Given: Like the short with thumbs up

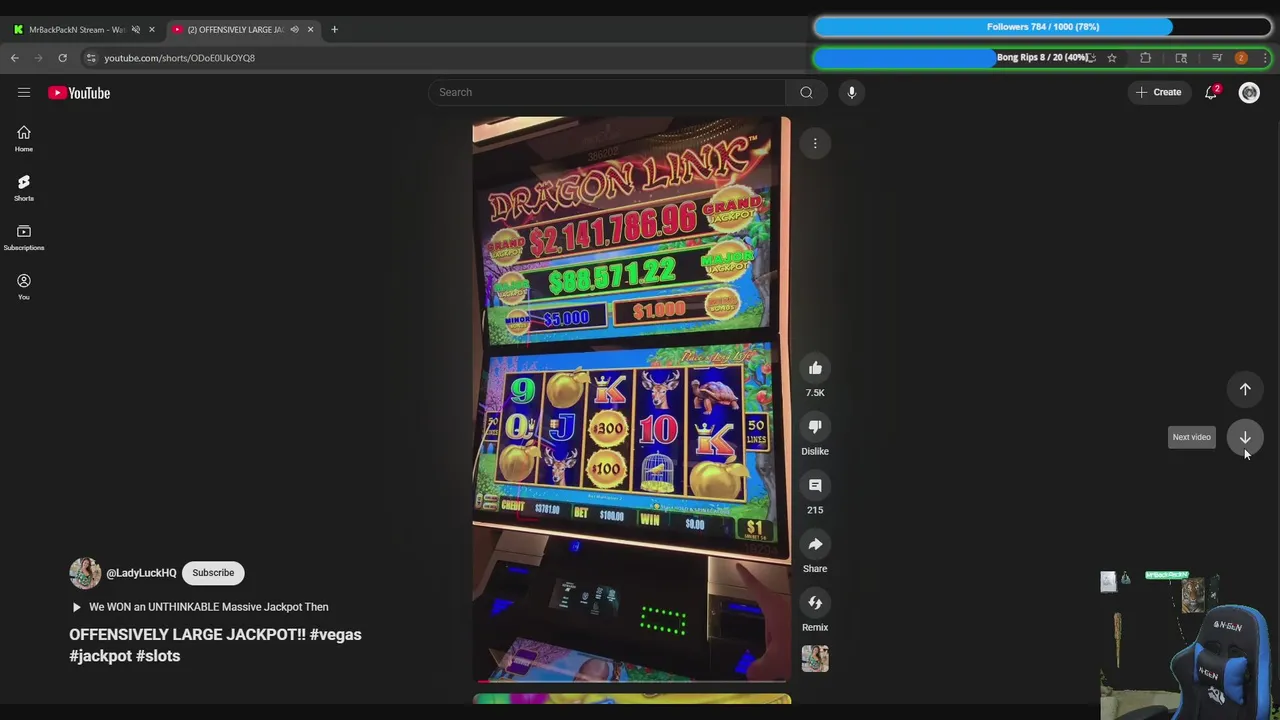Looking at the screenshot, I should click(815, 368).
